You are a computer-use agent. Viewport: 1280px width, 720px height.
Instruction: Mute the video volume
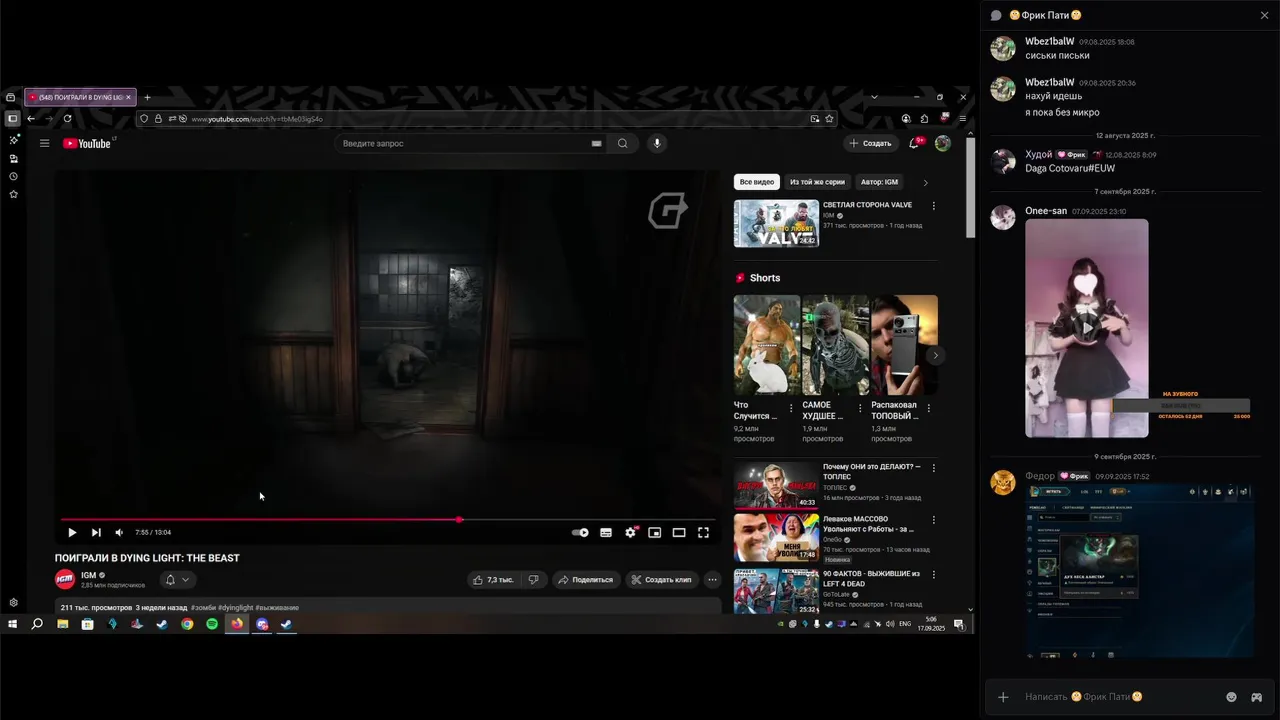point(119,533)
